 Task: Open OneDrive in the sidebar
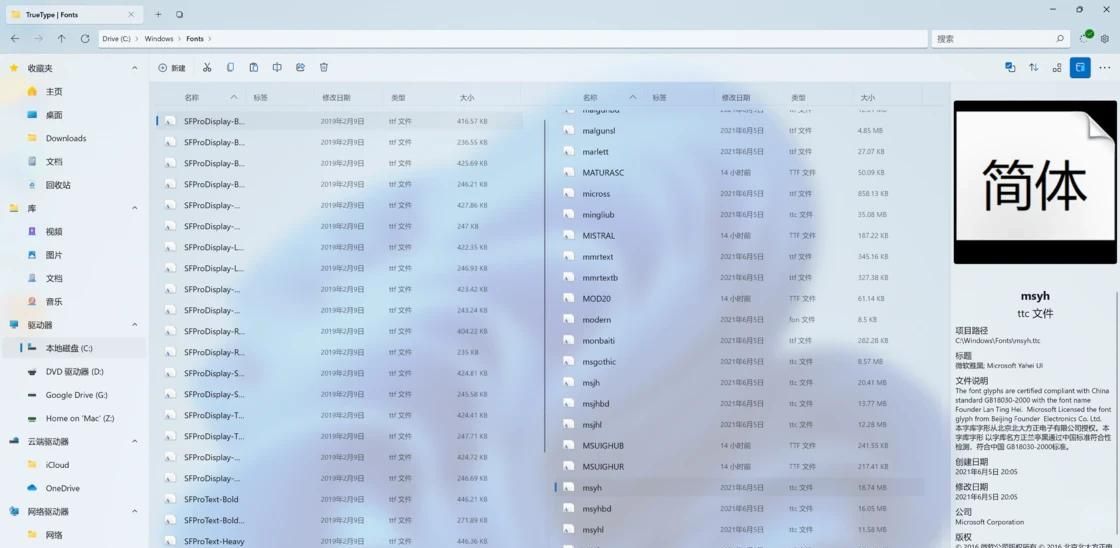(75, 488)
